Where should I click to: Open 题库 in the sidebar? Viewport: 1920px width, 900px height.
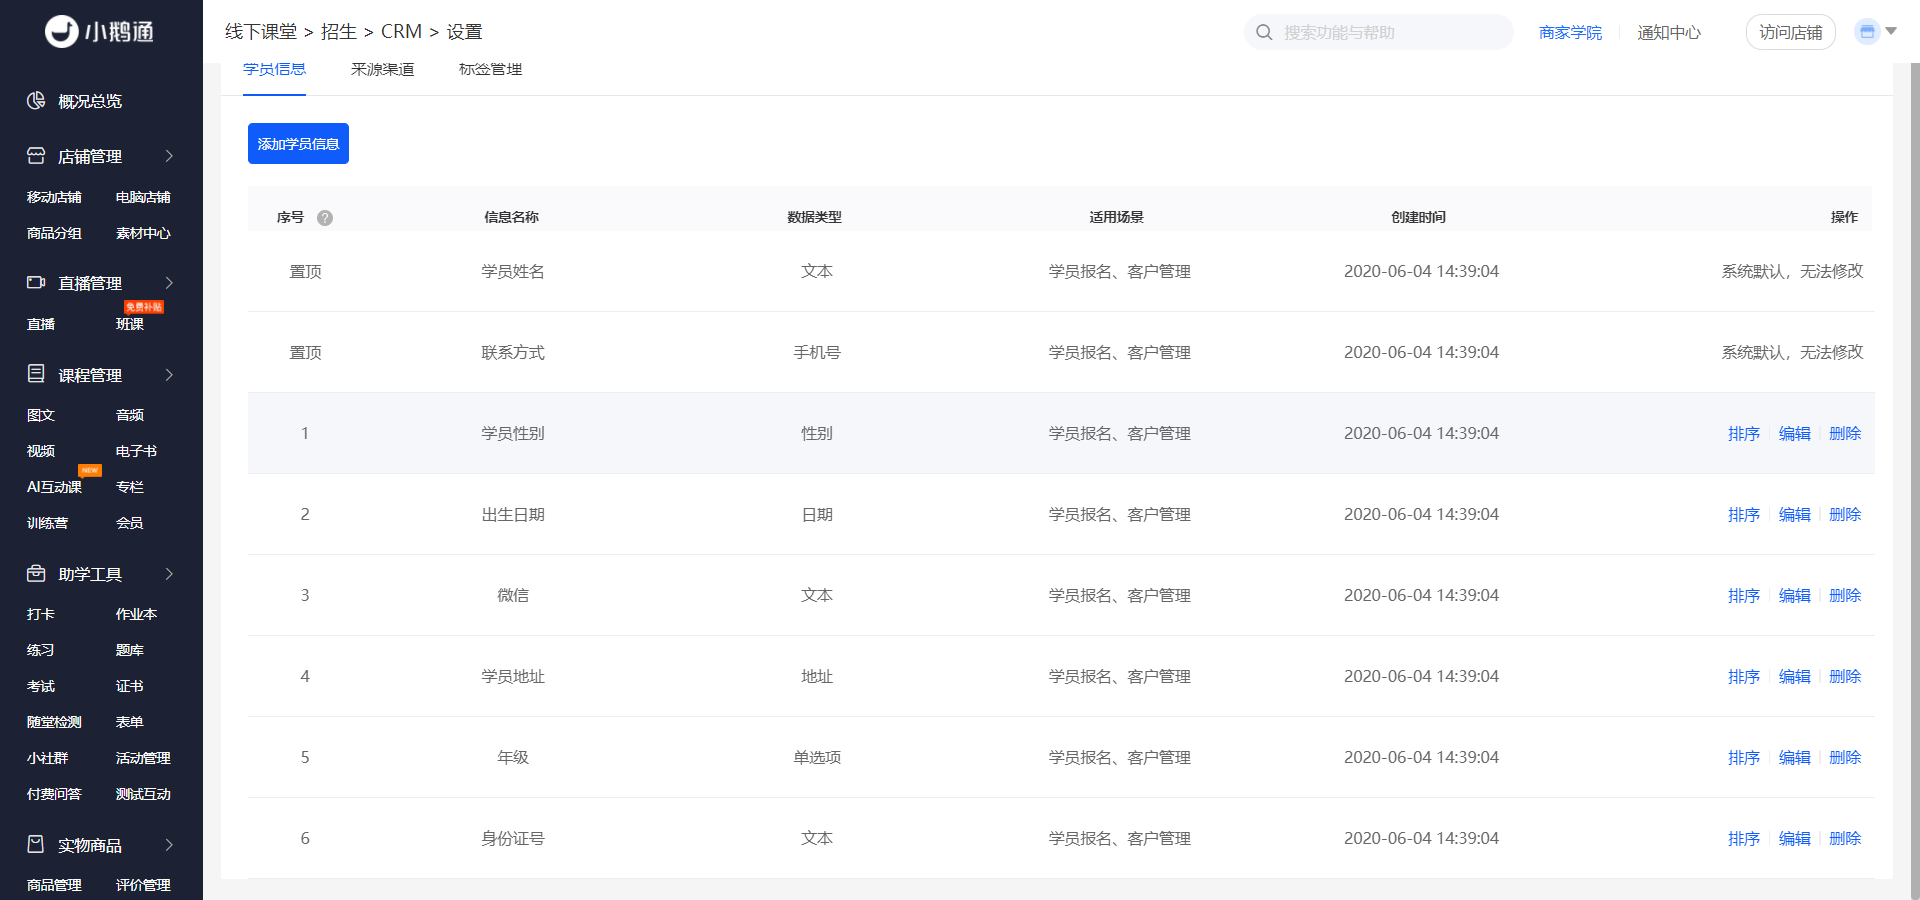(130, 650)
